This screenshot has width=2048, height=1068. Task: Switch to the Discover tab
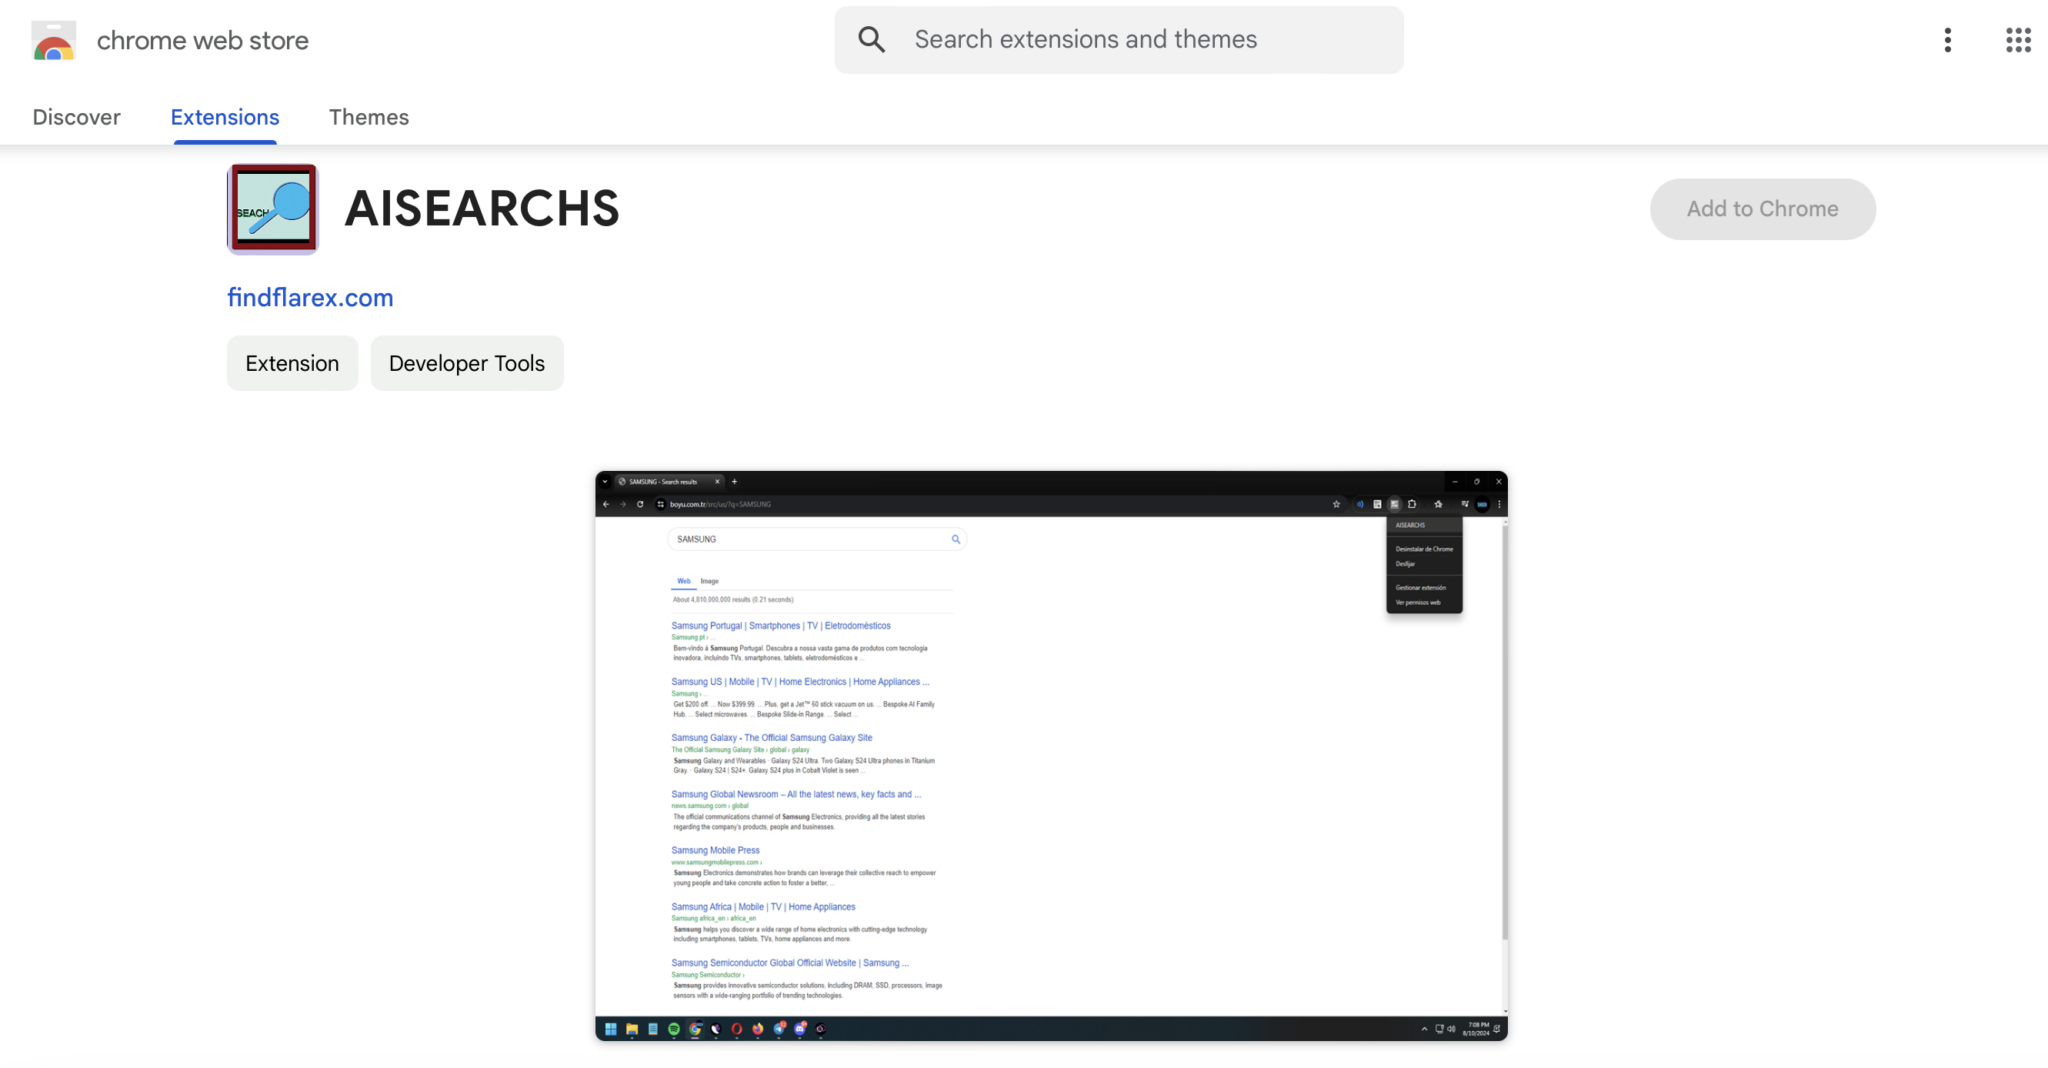click(x=76, y=117)
